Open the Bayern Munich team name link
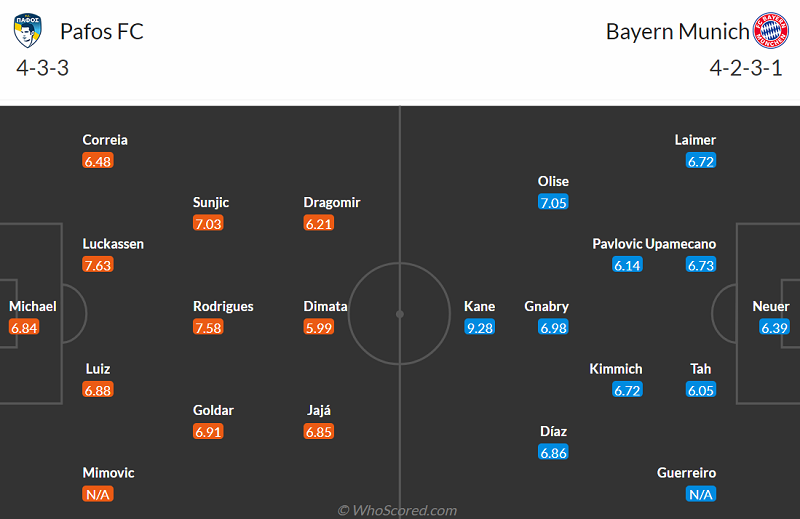 coord(677,31)
